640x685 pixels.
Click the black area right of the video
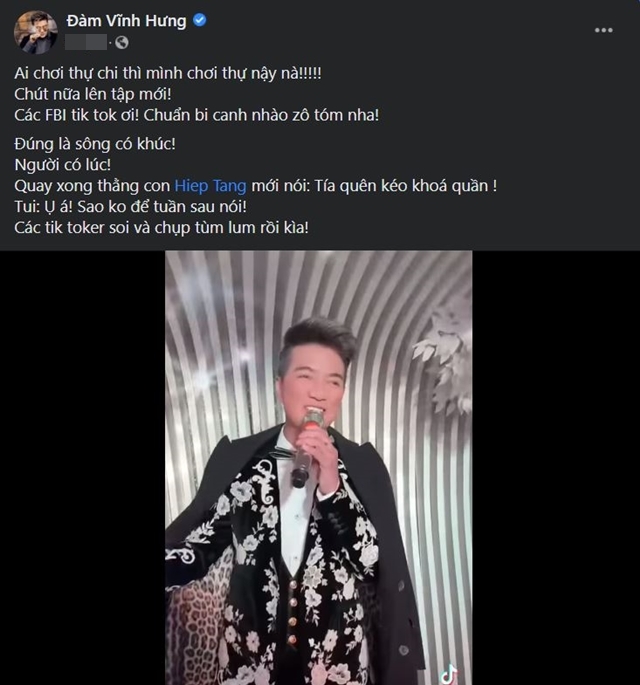coord(555,467)
